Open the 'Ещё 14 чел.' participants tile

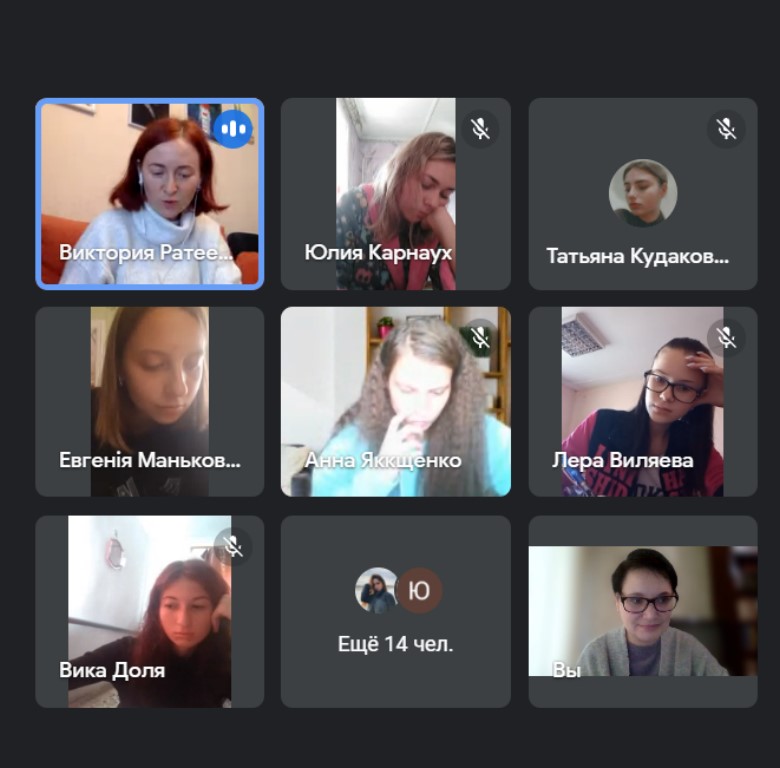[x=395, y=611]
